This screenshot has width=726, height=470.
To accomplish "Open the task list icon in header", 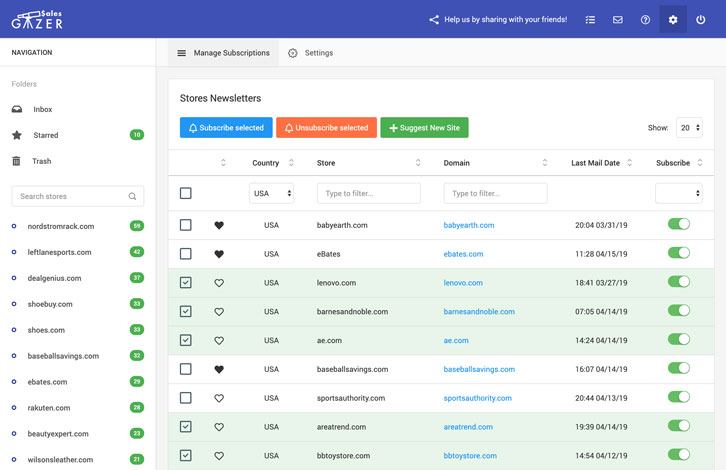I will (590, 19).
